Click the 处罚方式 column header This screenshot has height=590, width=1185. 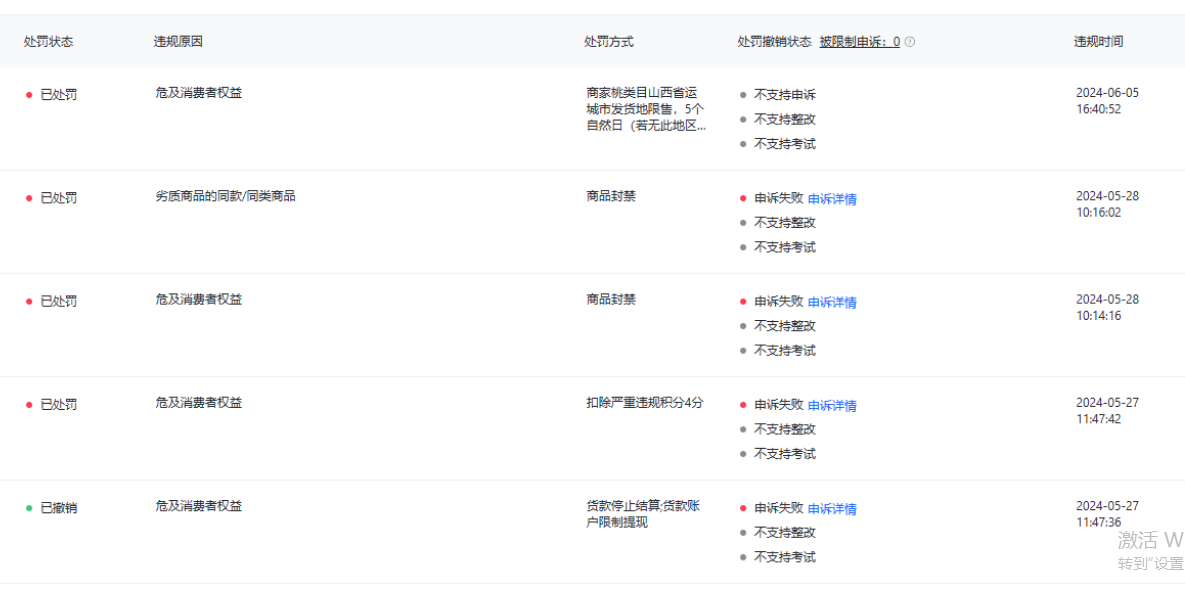[x=609, y=42]
